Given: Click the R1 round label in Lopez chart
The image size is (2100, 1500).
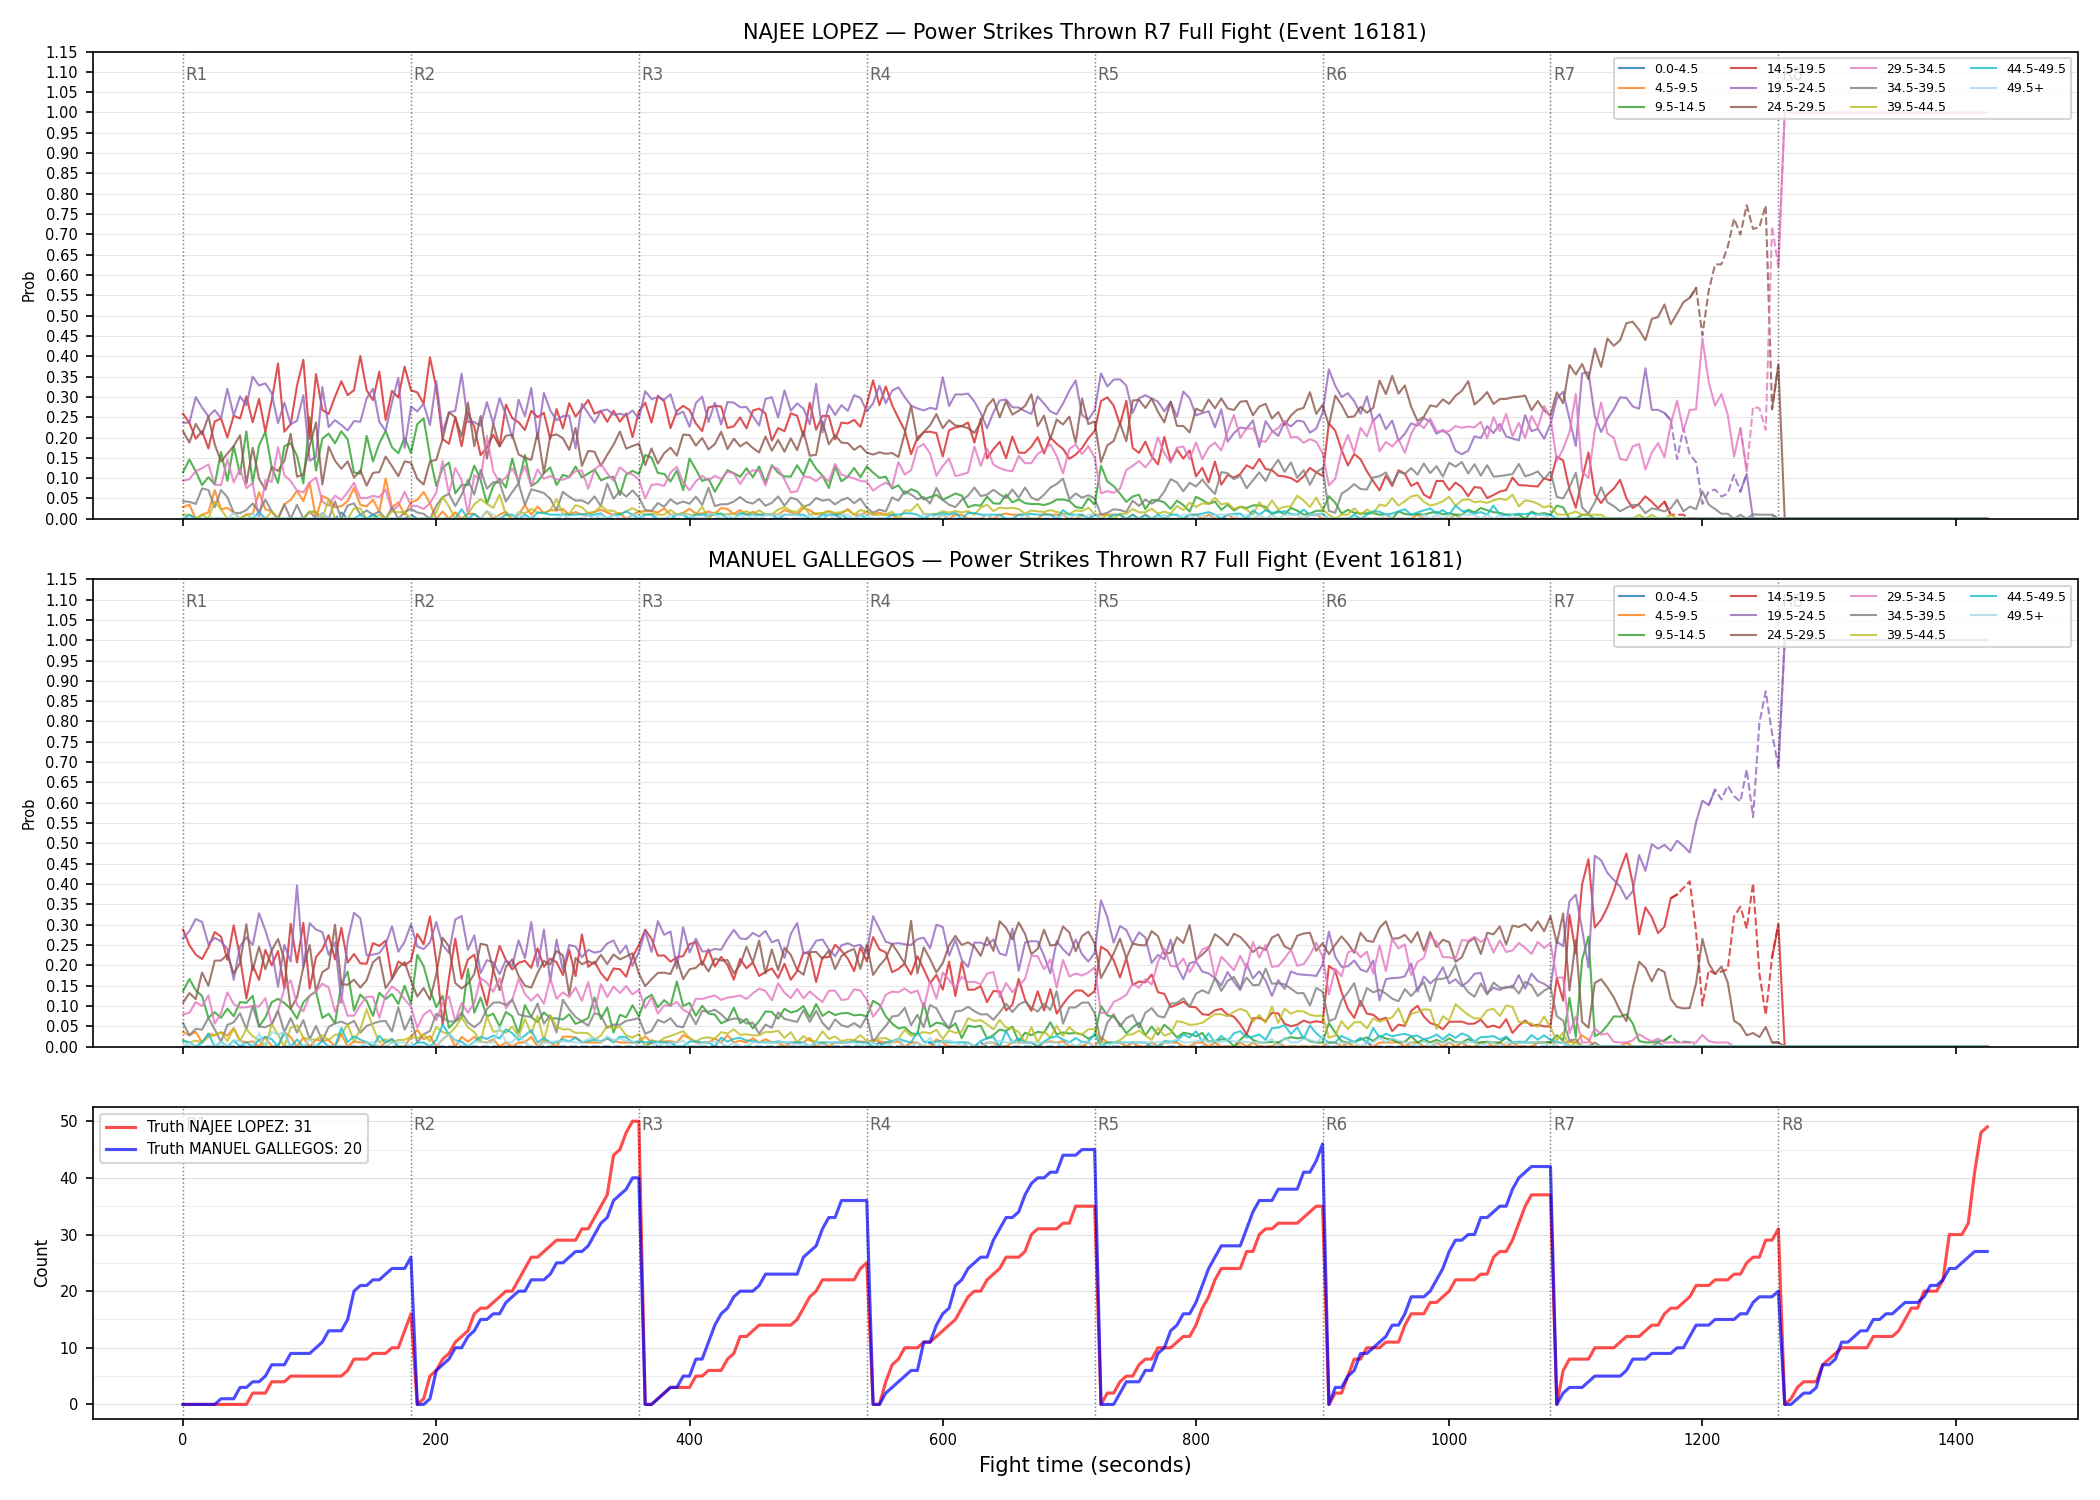Looking at the screenshot, I should click(196, 74).
